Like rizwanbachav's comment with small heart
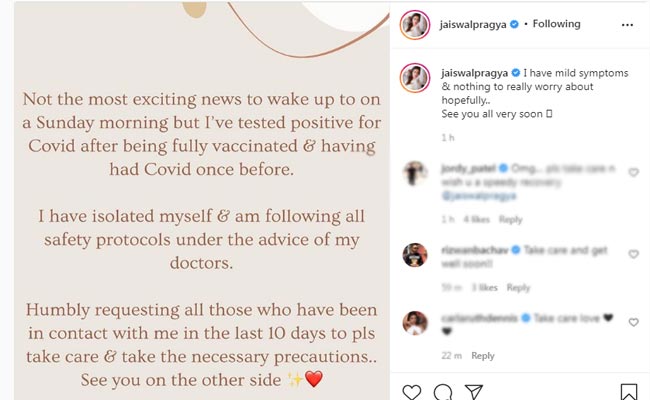The image size is (650, 400). [634, 252]
